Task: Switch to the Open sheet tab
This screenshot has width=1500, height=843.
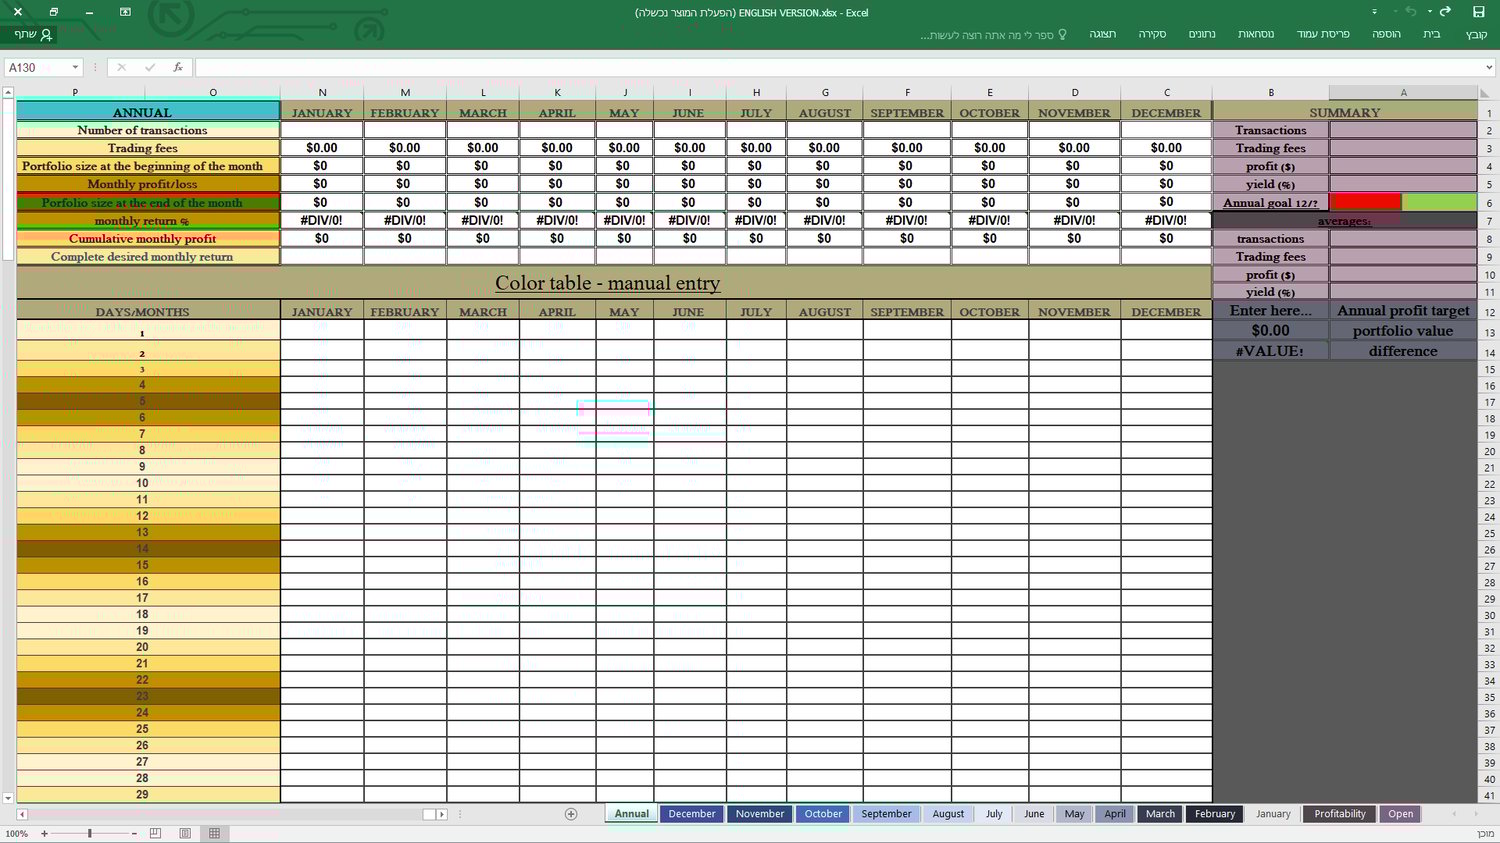Action: (1401, 814)
